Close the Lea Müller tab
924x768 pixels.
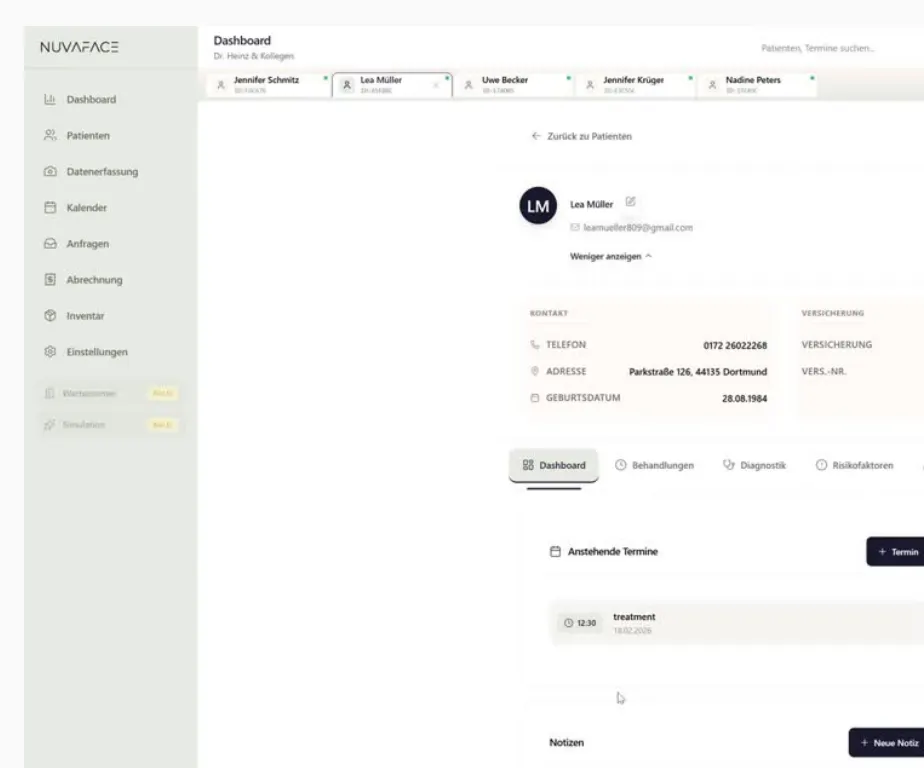pyautogui.click(x=436, y=85)
